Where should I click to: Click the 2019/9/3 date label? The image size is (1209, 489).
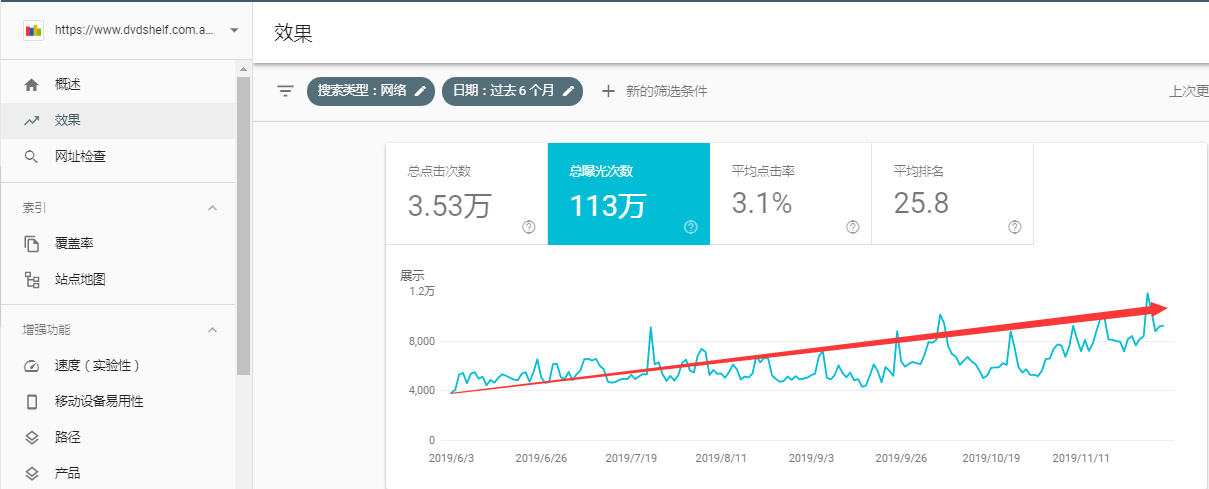click(812, 458)
